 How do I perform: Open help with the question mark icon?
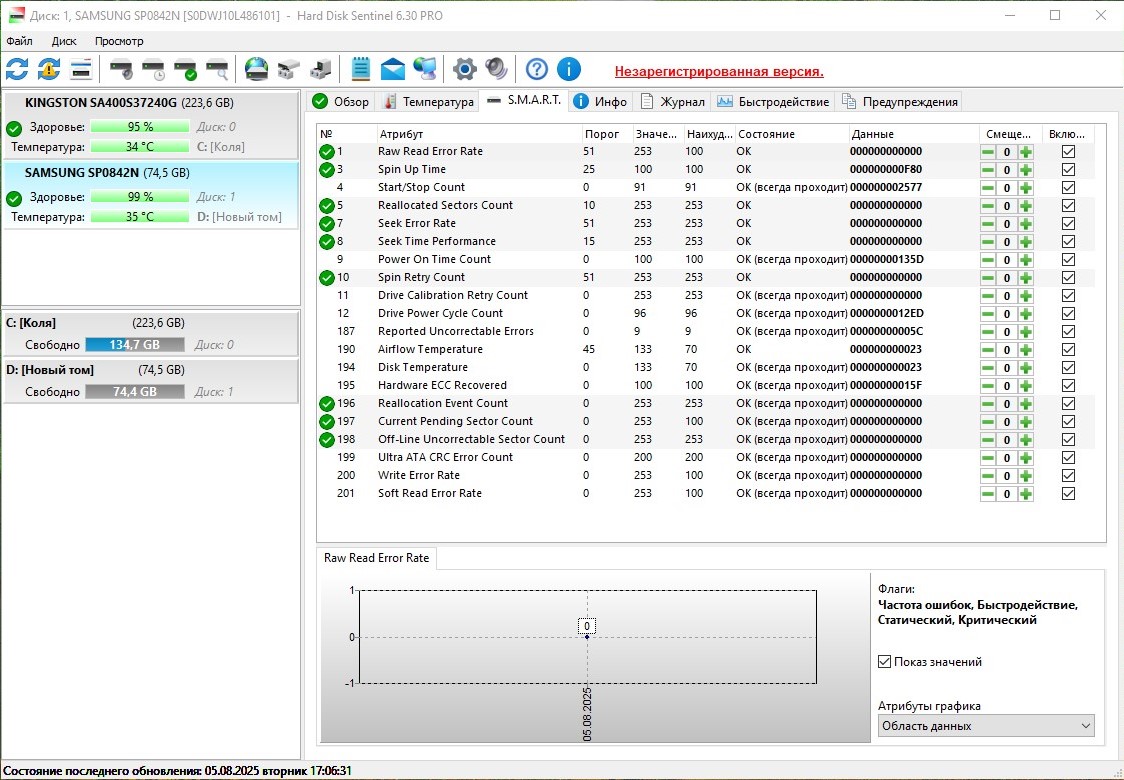[537, 69]
